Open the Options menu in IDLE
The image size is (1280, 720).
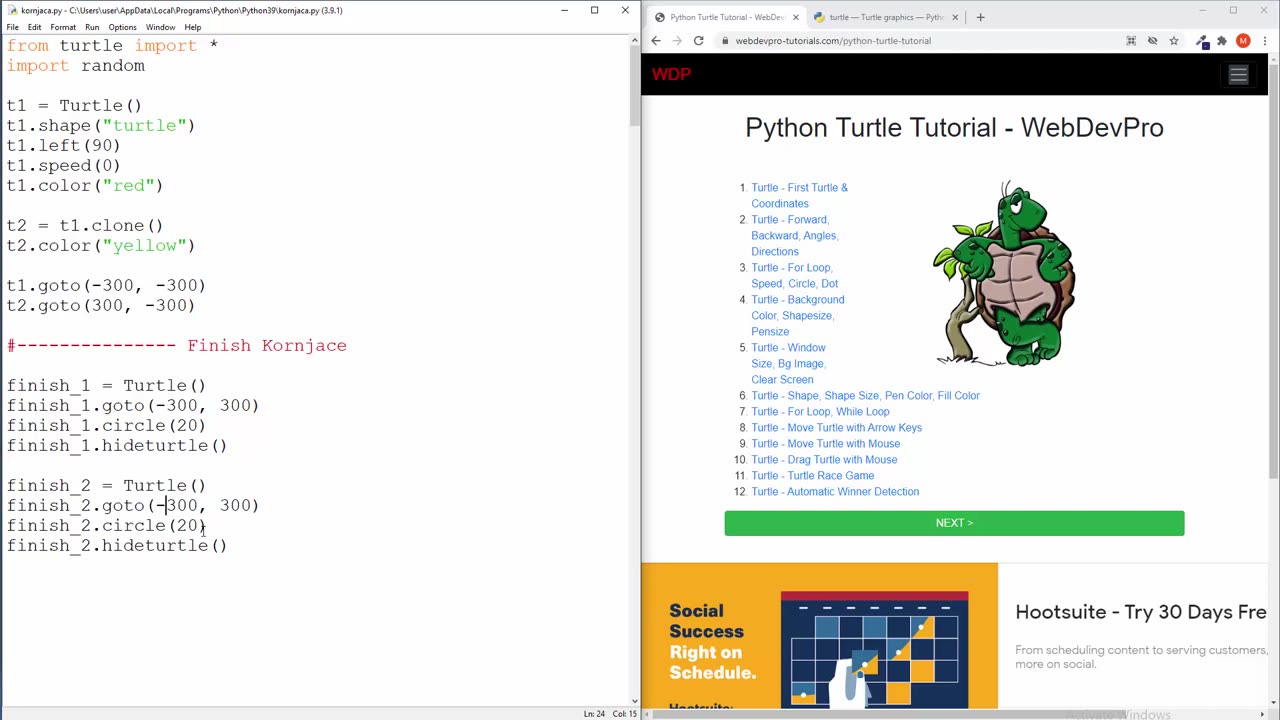point(122,27)
